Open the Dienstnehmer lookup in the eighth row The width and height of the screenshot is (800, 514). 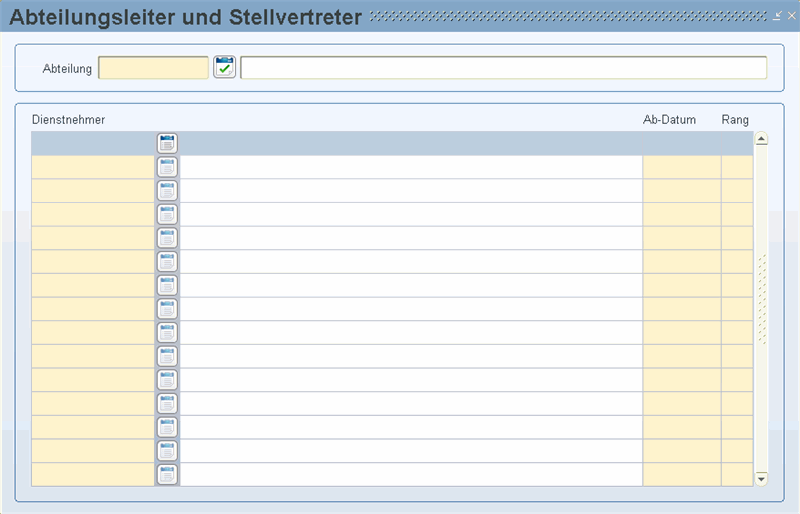pos(167,309)
